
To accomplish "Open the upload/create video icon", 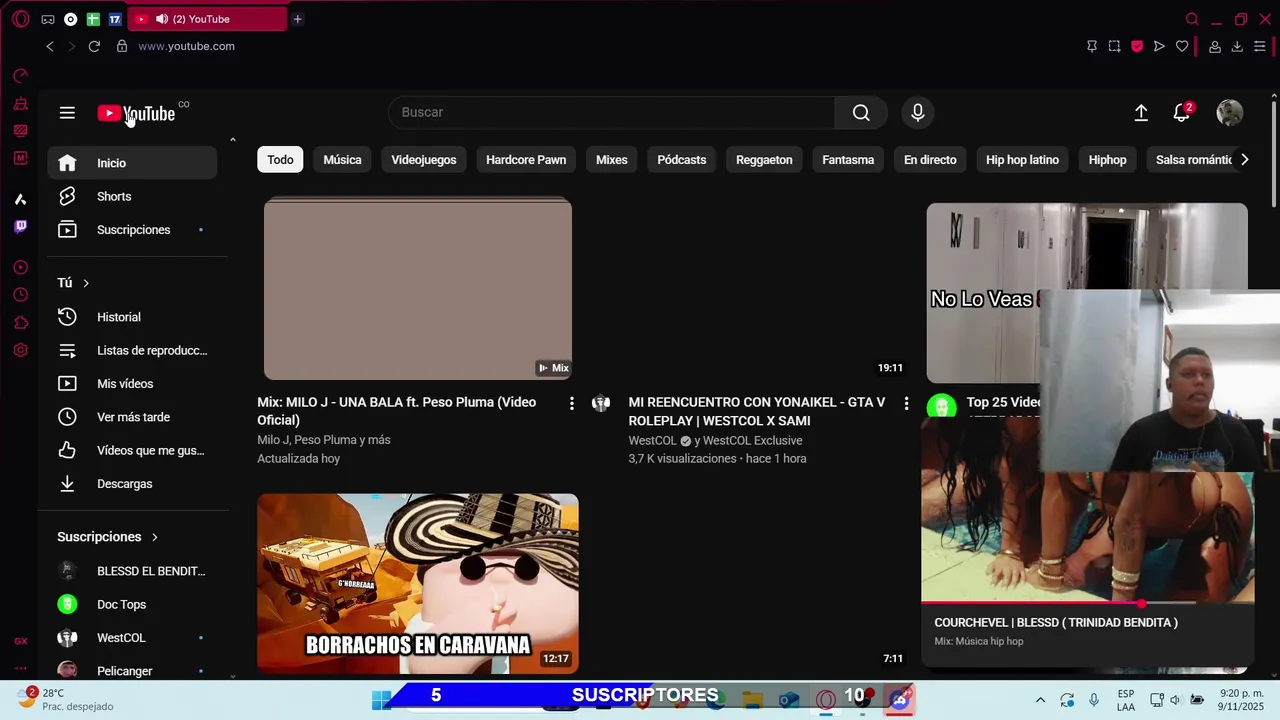I will pos(1141,113).
